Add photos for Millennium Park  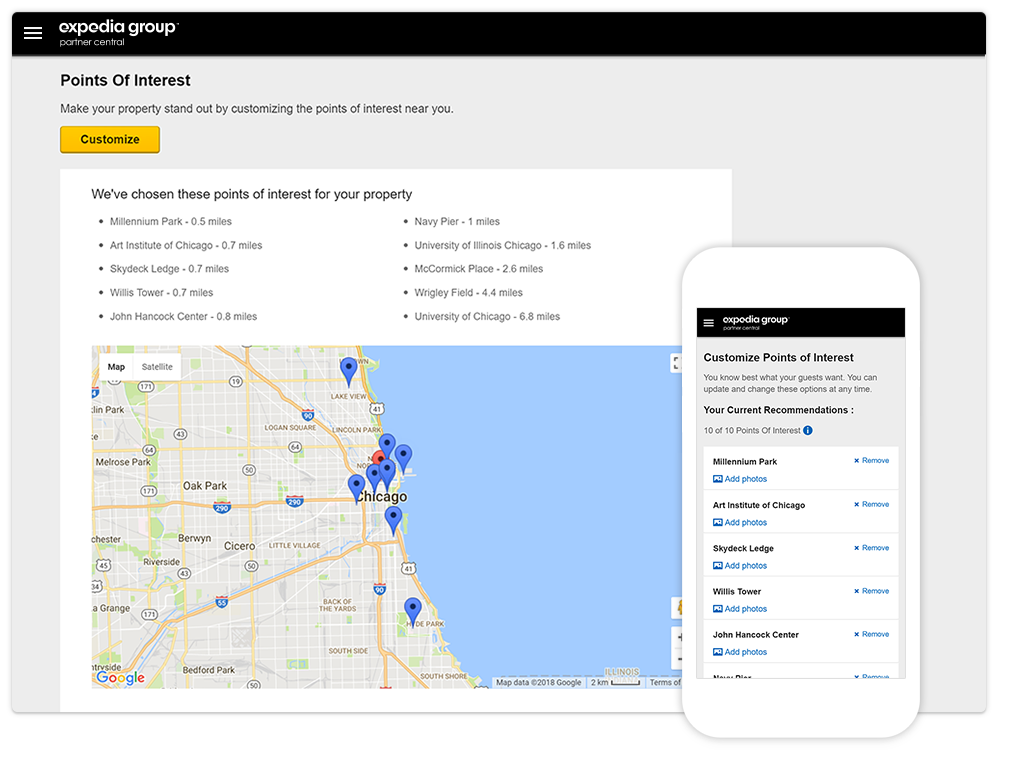coord(740,479)
